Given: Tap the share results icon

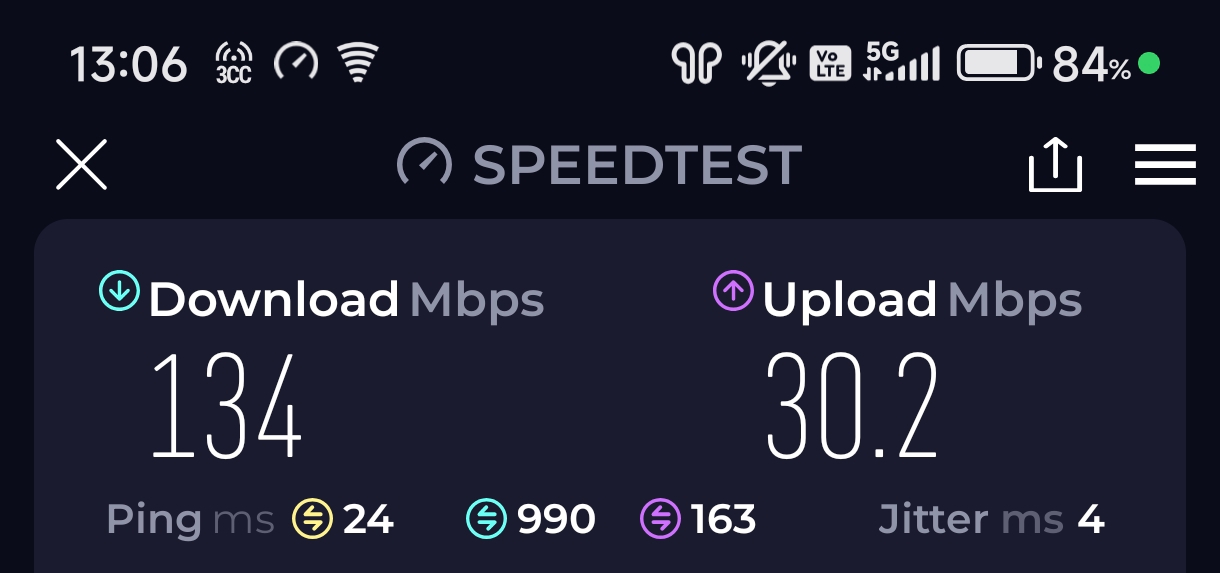Looking at the screenshot, I should click(x=1055, y=164).
